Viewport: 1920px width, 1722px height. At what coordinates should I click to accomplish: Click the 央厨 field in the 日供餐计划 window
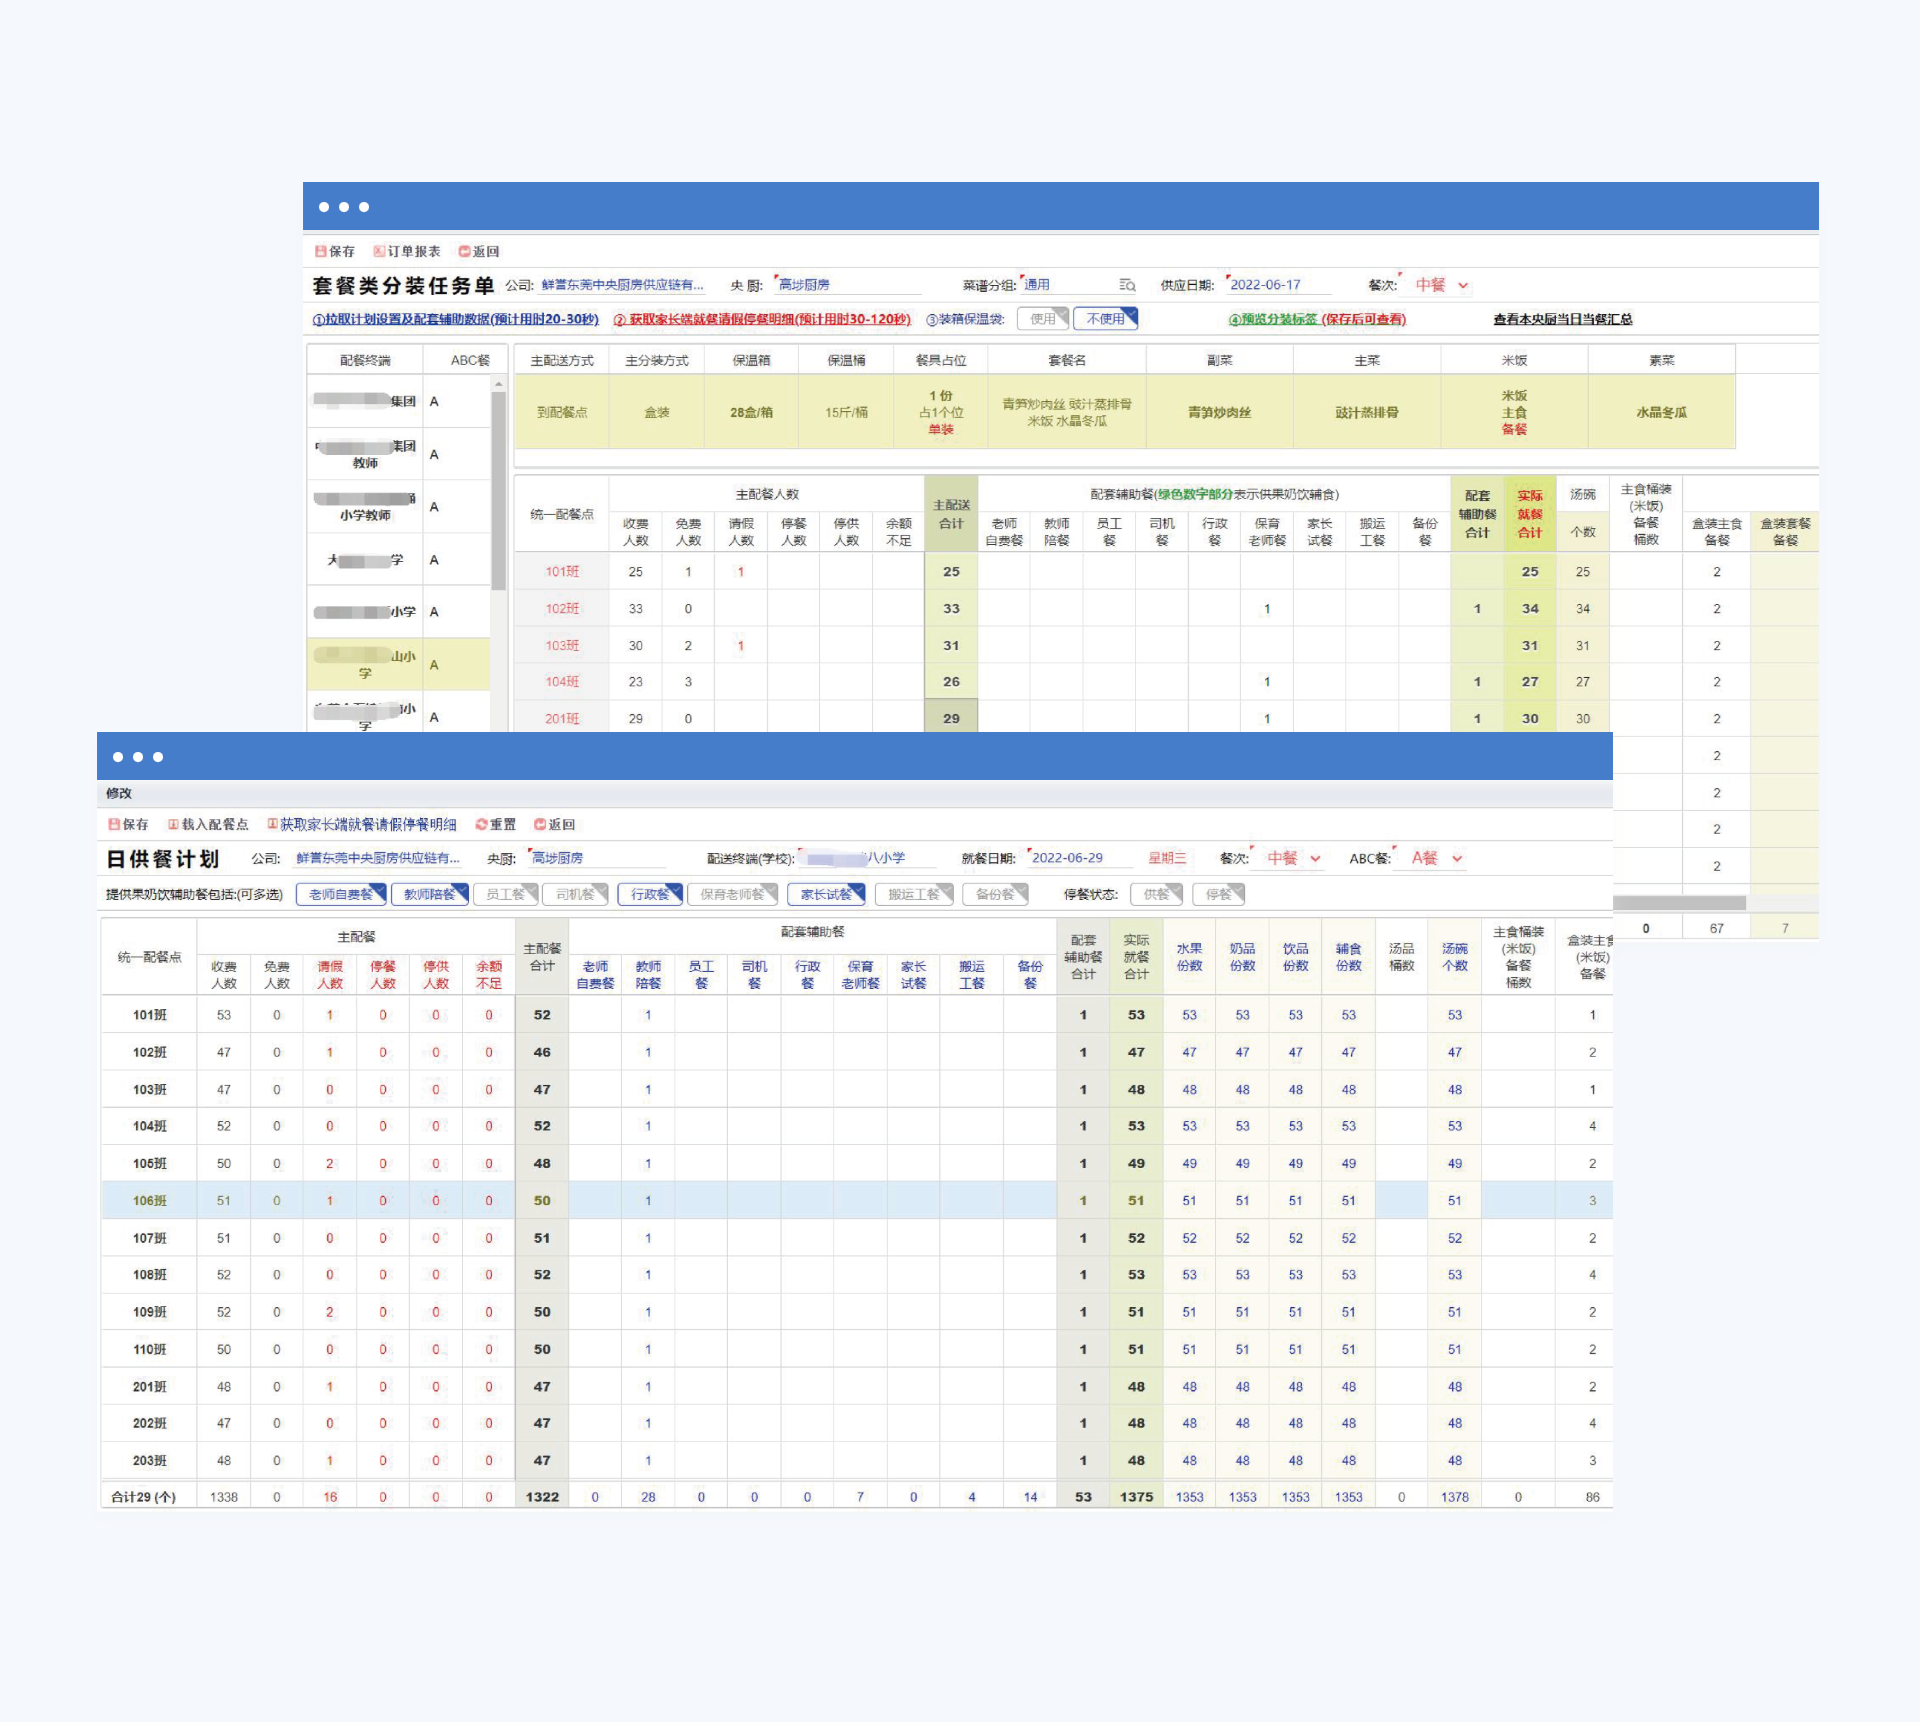point(597,859)
